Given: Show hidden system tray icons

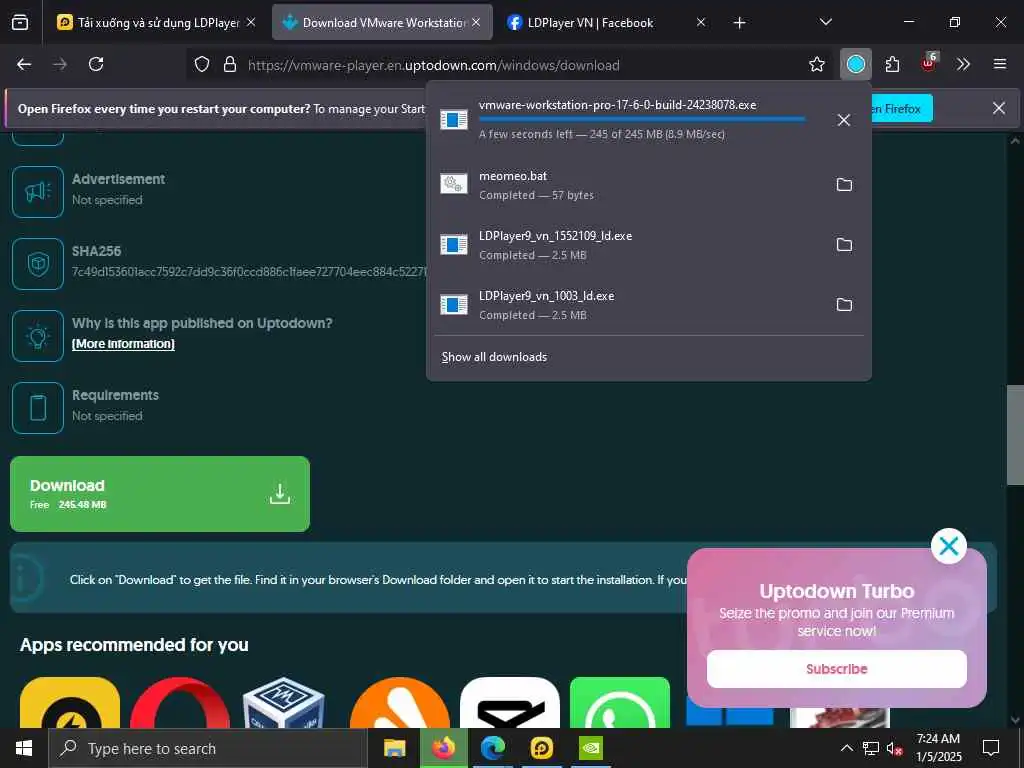Looking at the screenshot, I should coord(846,748).
